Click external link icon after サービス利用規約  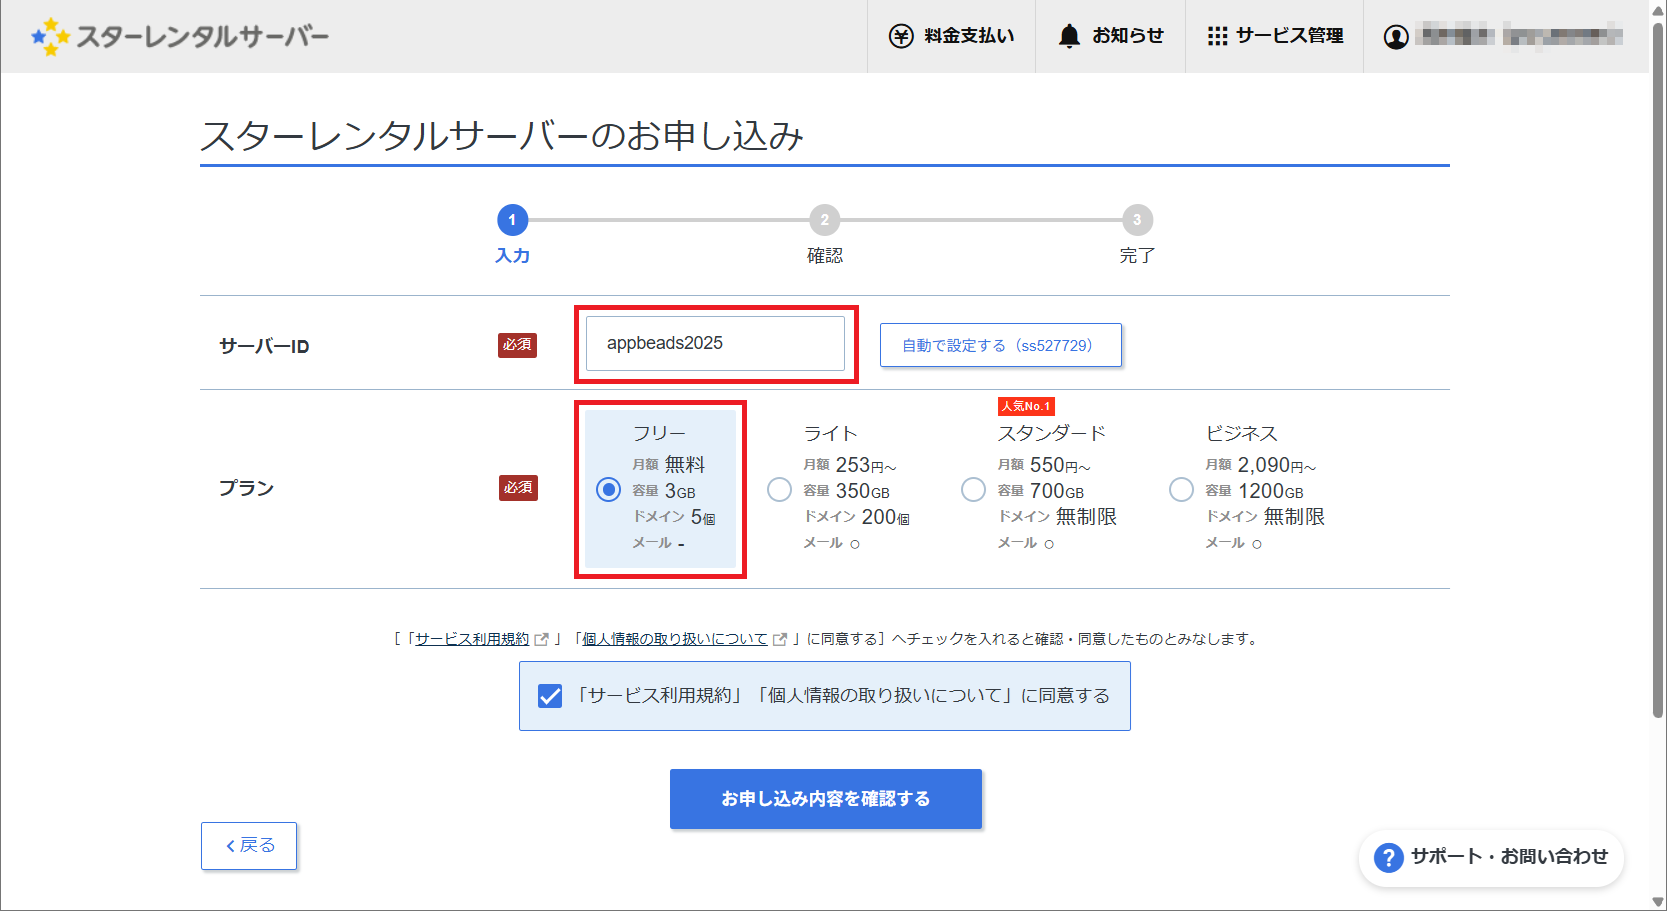[x=542, y=639]
